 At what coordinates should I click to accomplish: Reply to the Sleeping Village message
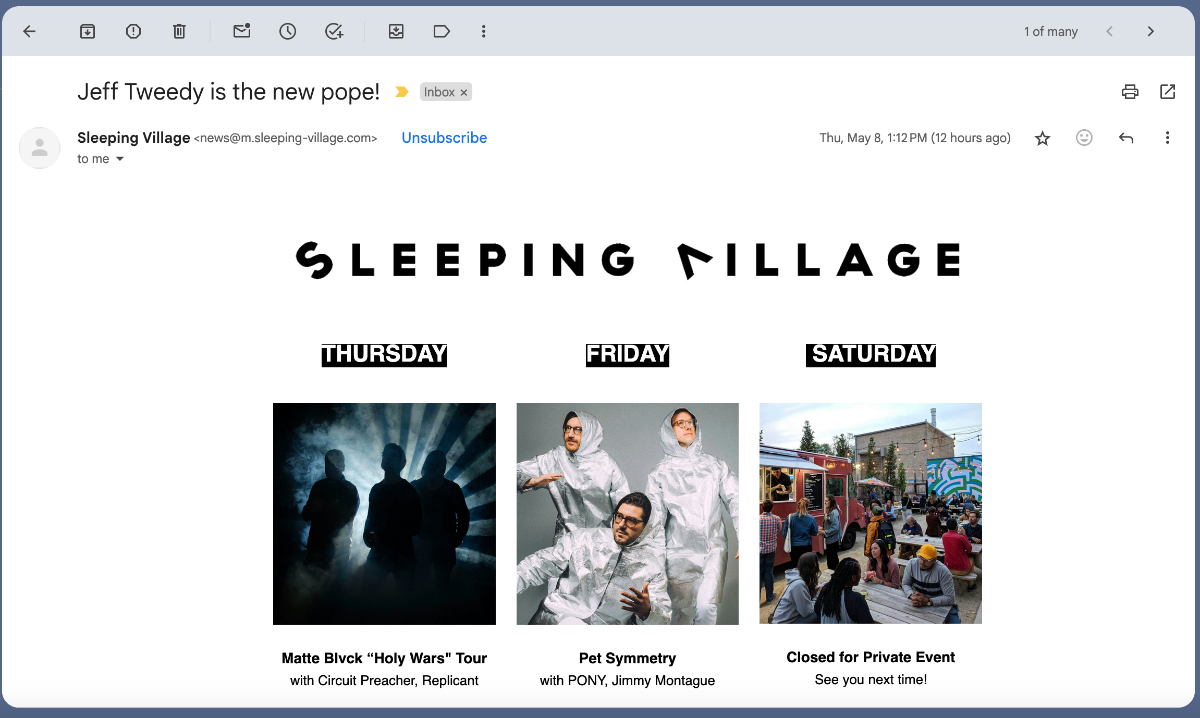point(1126,138)
